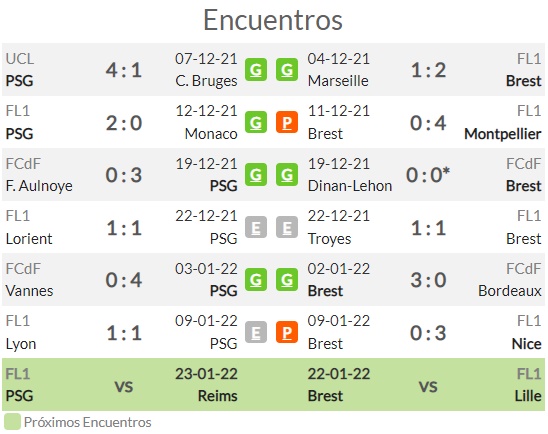Select the Montpellier team name
Screen dimensions: 548x434
(x=503, y=134)
